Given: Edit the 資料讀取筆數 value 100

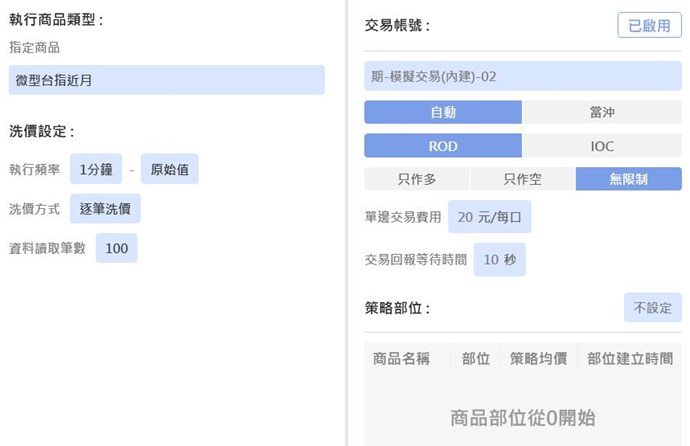Looking at the screenshot, I should 116,248.
